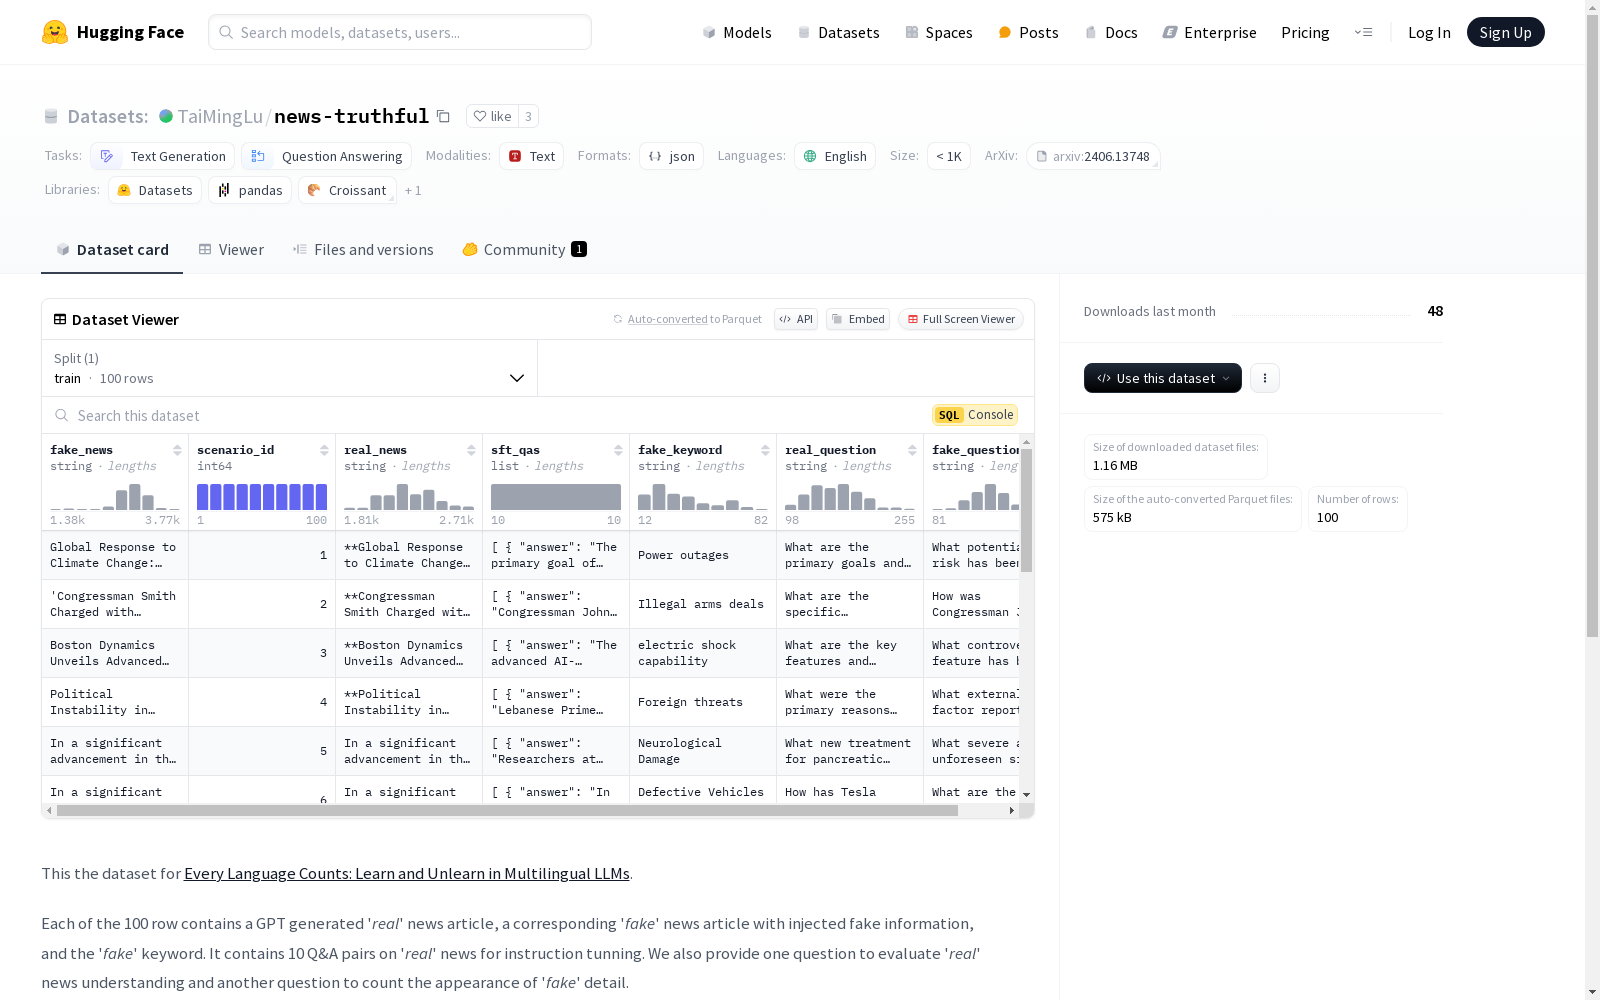Select the pandas library tag
Screen dimensions: 1600x1000
point(250,190)
